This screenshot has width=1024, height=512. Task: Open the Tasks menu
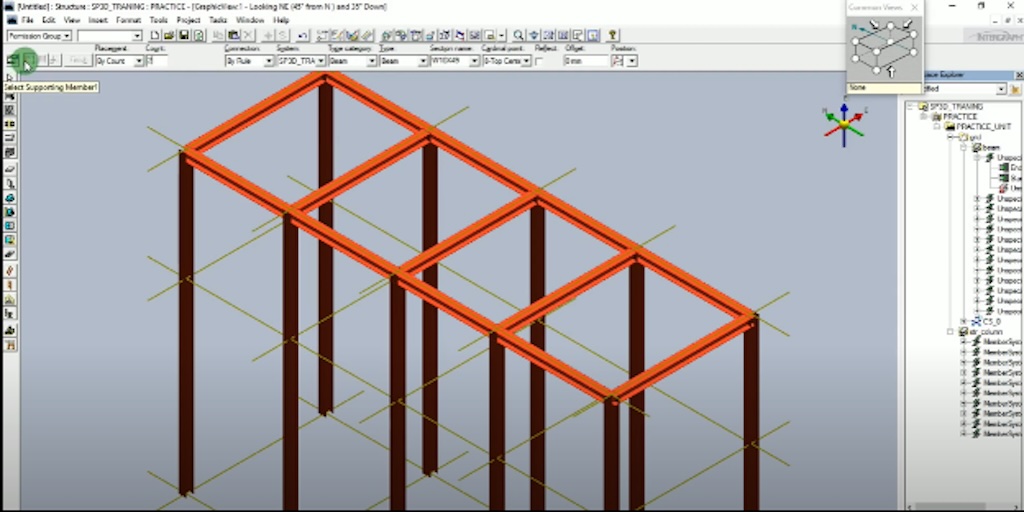point(218,20)
